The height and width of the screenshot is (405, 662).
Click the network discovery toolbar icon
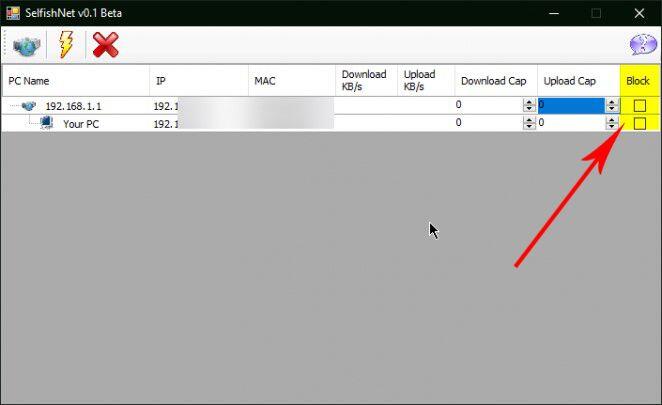(25, 45)
